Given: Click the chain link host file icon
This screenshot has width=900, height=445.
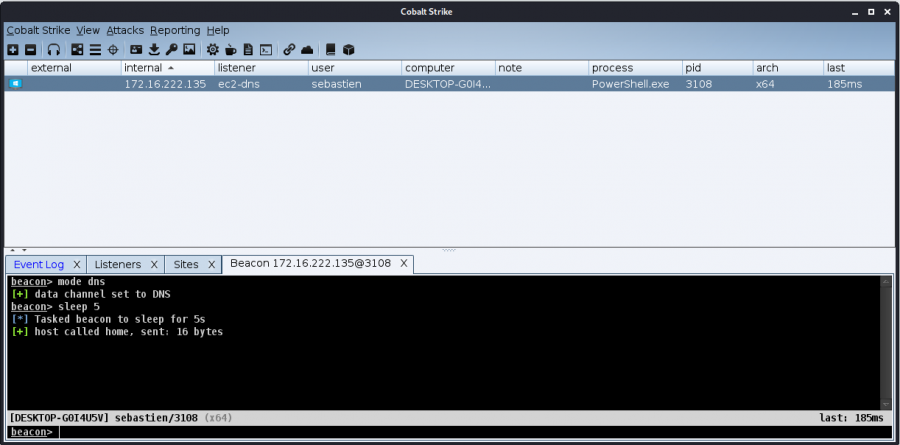Looking at the screenshot, I should [x=289, y=49].
